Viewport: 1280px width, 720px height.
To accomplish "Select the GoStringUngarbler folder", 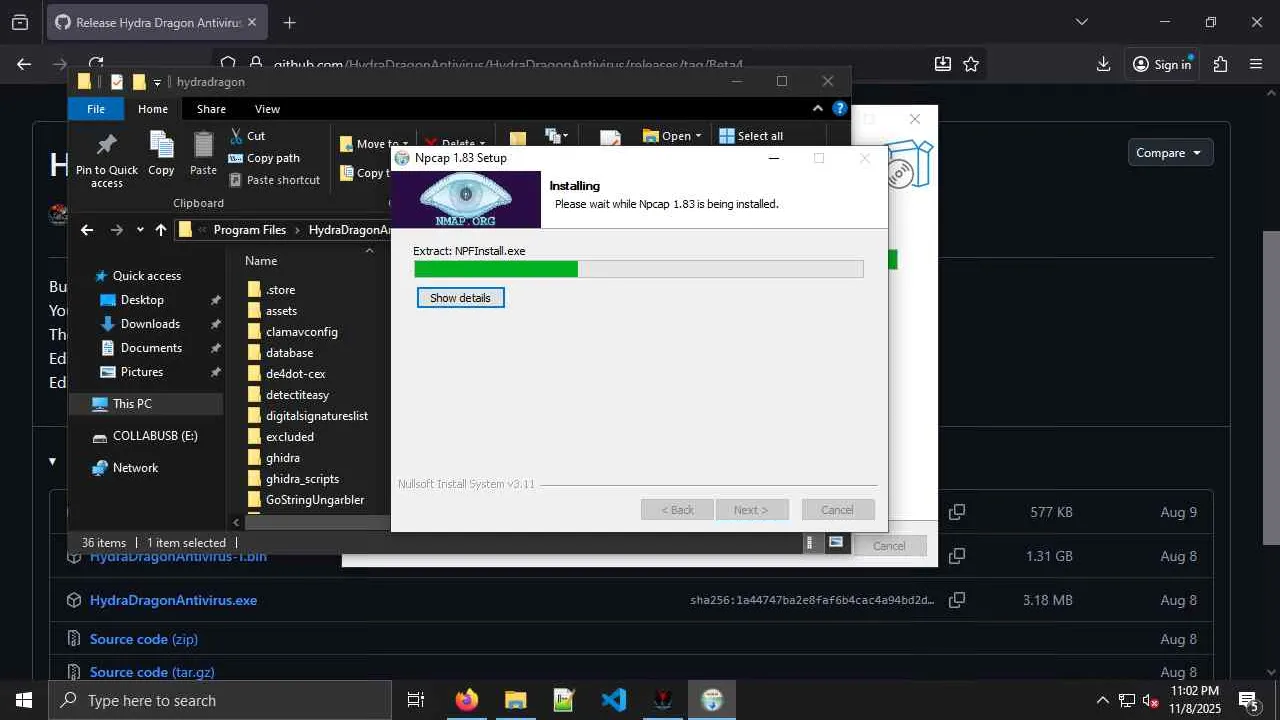I will coord(315,500).
